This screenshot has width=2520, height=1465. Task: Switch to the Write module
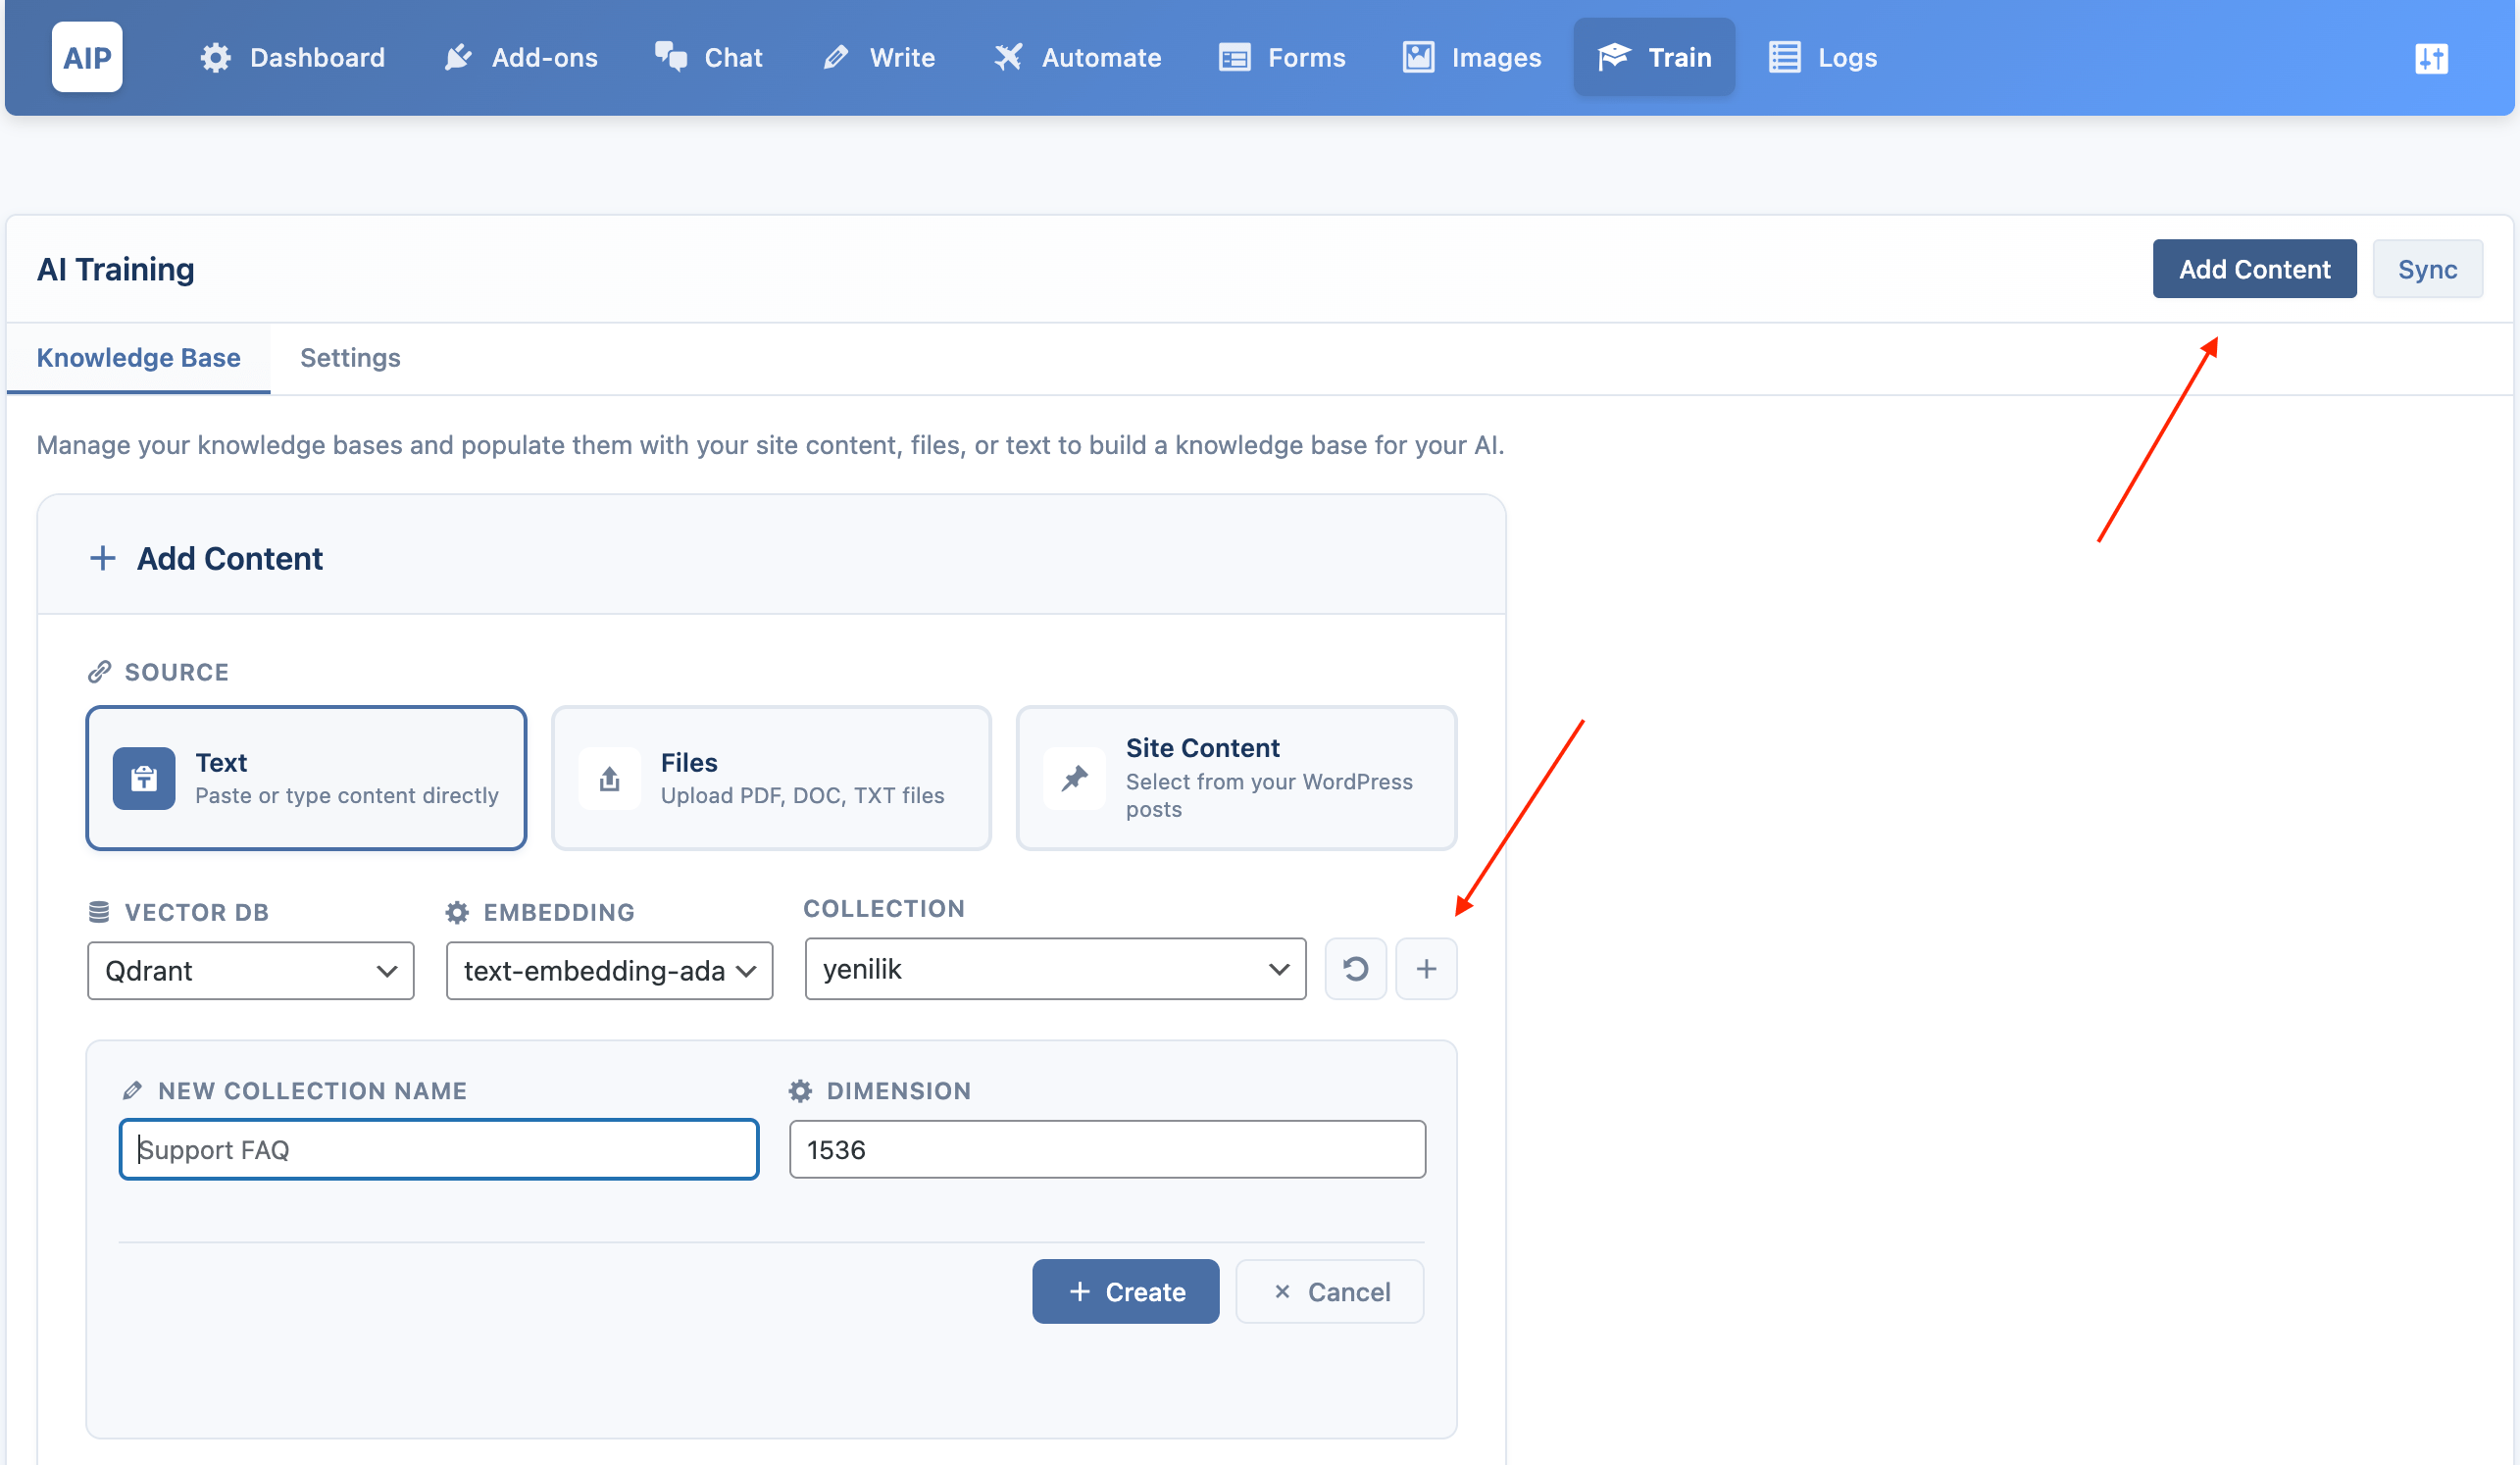(879, 57)
